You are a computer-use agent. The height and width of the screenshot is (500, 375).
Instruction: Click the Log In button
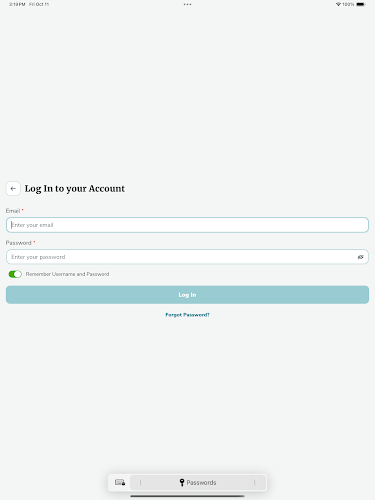coord(187,295)
